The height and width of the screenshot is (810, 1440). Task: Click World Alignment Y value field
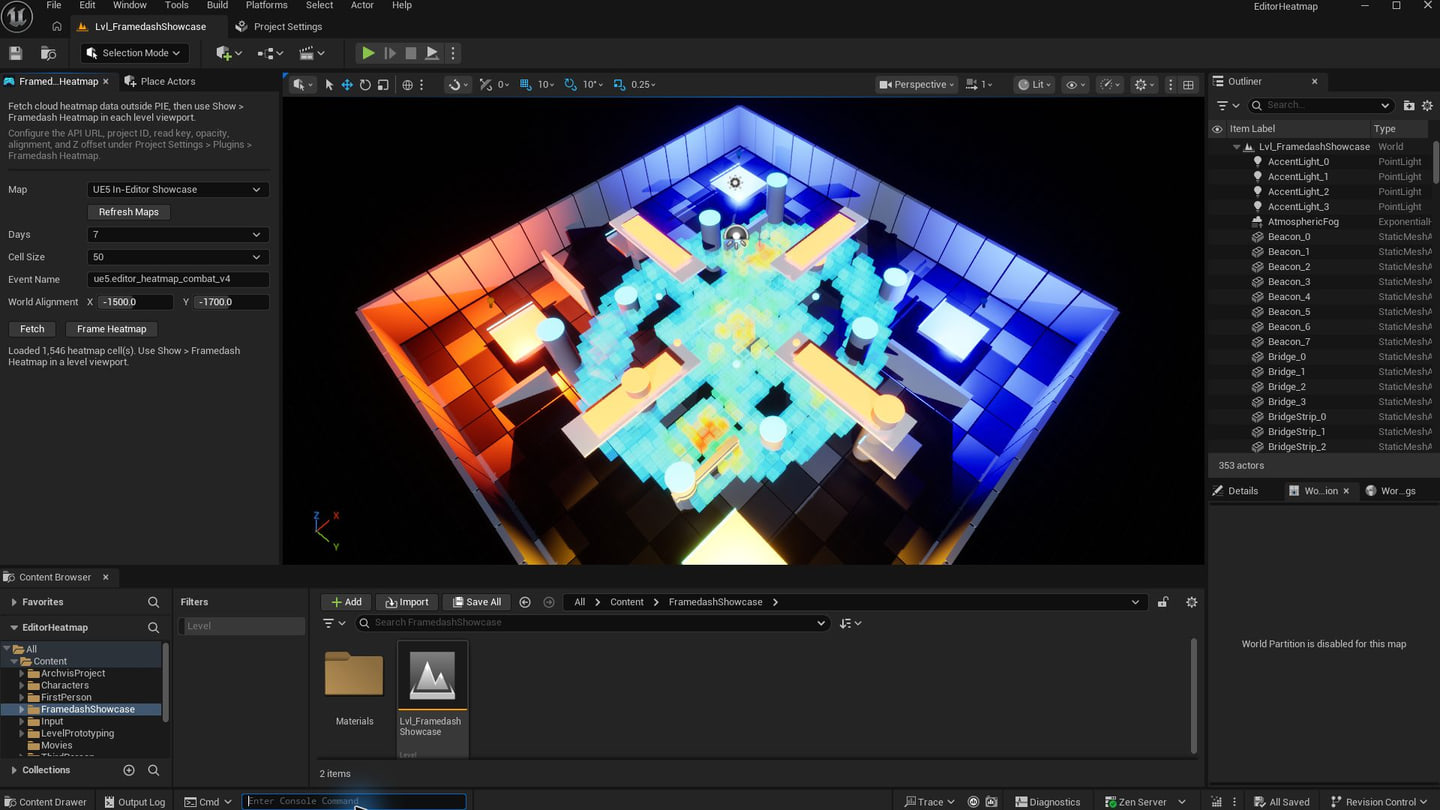pos(231,302)
